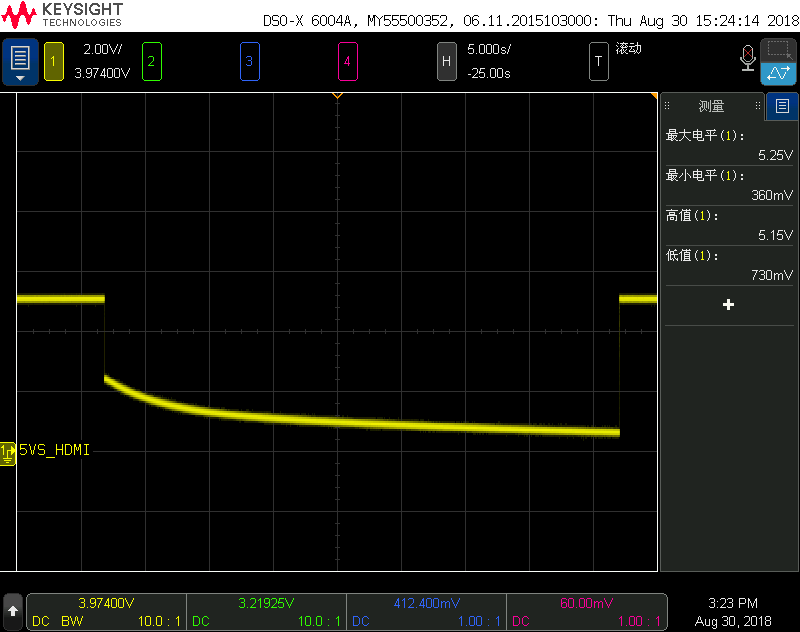
Task: Click the 3.97400V offset value at top
Action: [102, 73]
